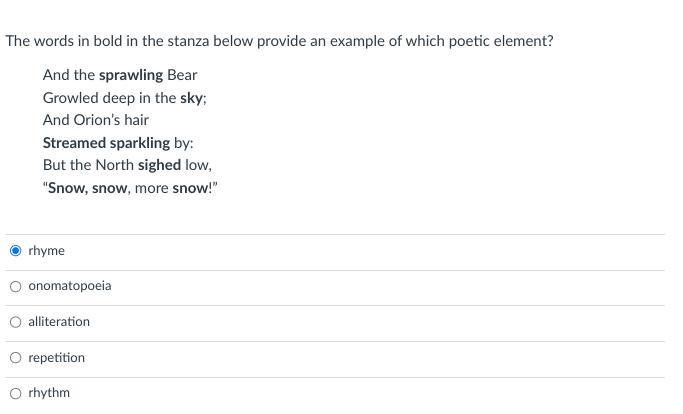Image resolution: width=683 pixels, height=414 pixels.
Task: Click the rhyme answer label
Action: (47, 251)
